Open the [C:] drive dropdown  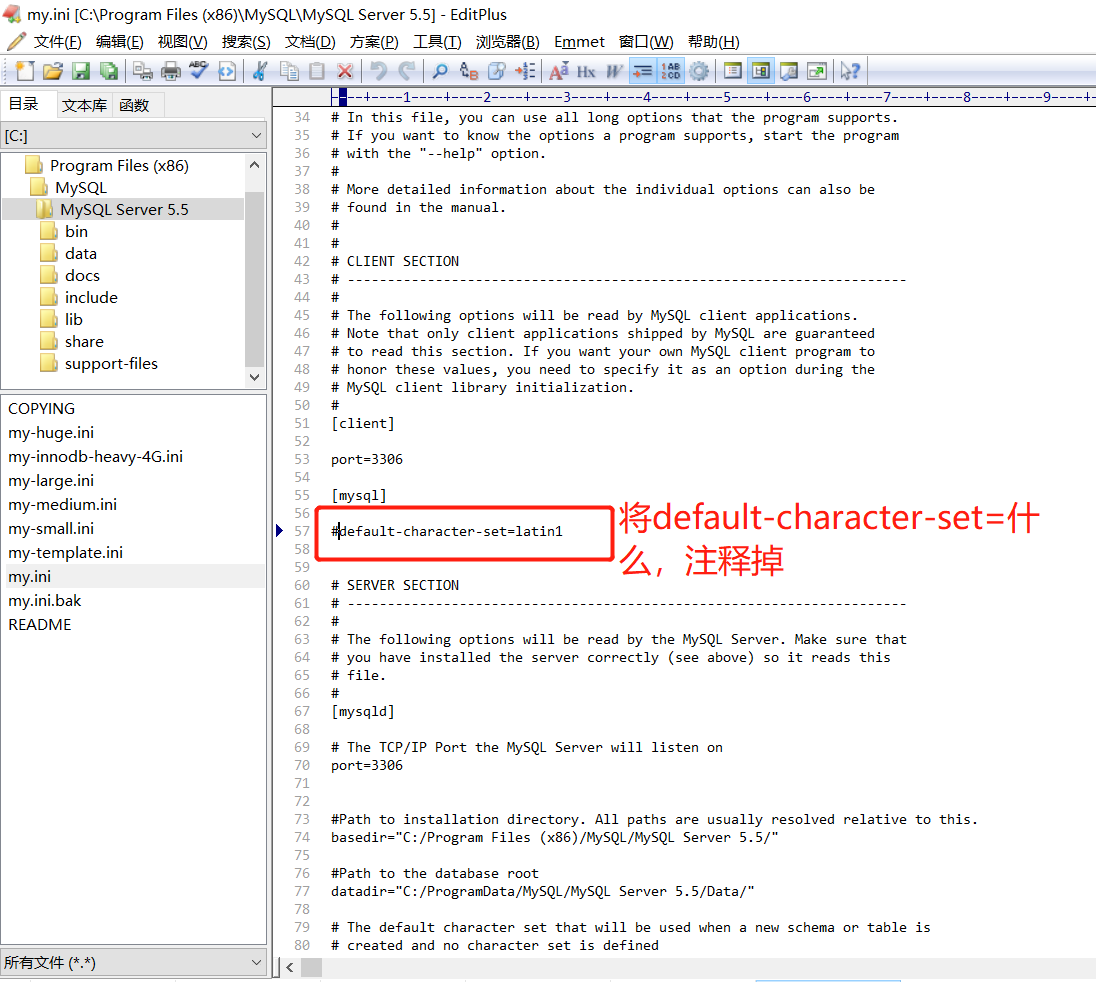(133, 136)
